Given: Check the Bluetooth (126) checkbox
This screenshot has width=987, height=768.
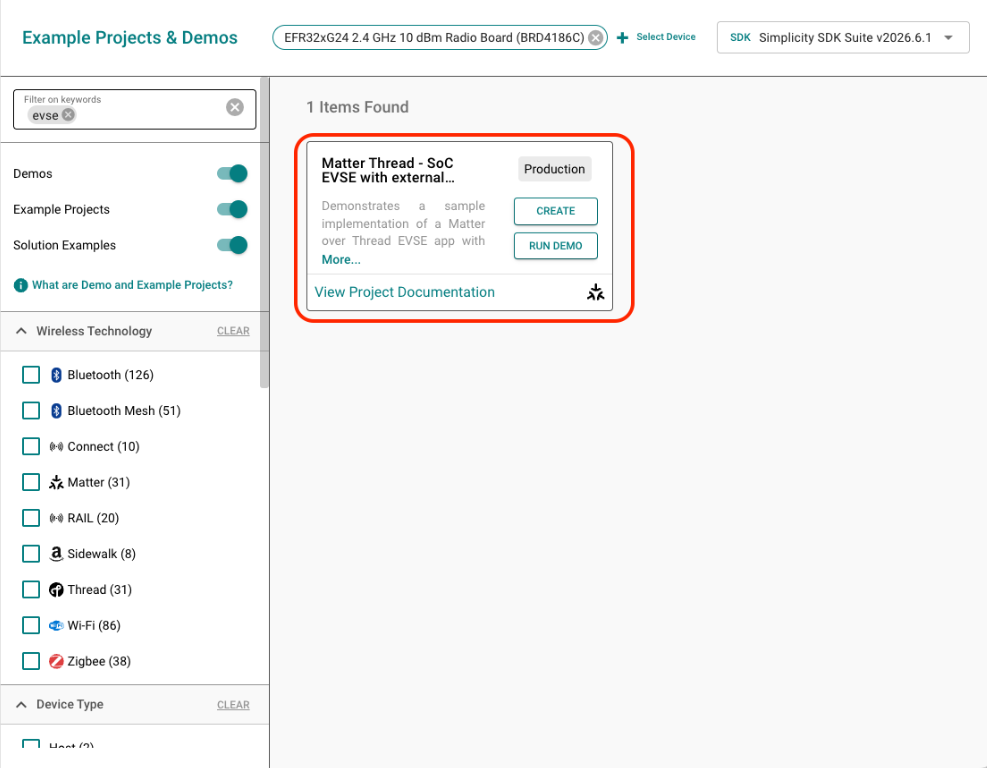Looking at the screenshot, I should click(x=31, y=375).
